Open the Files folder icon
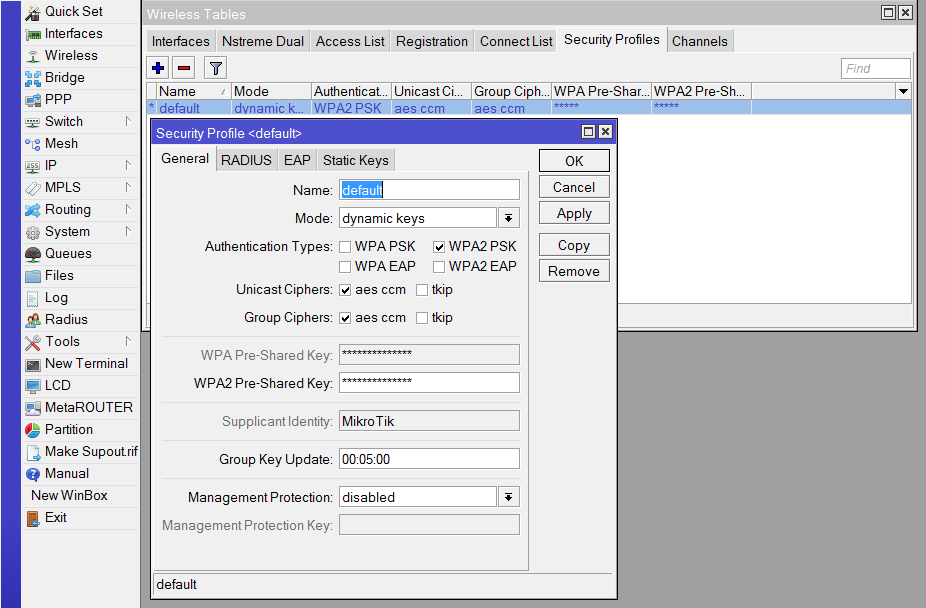 (33, 276)
